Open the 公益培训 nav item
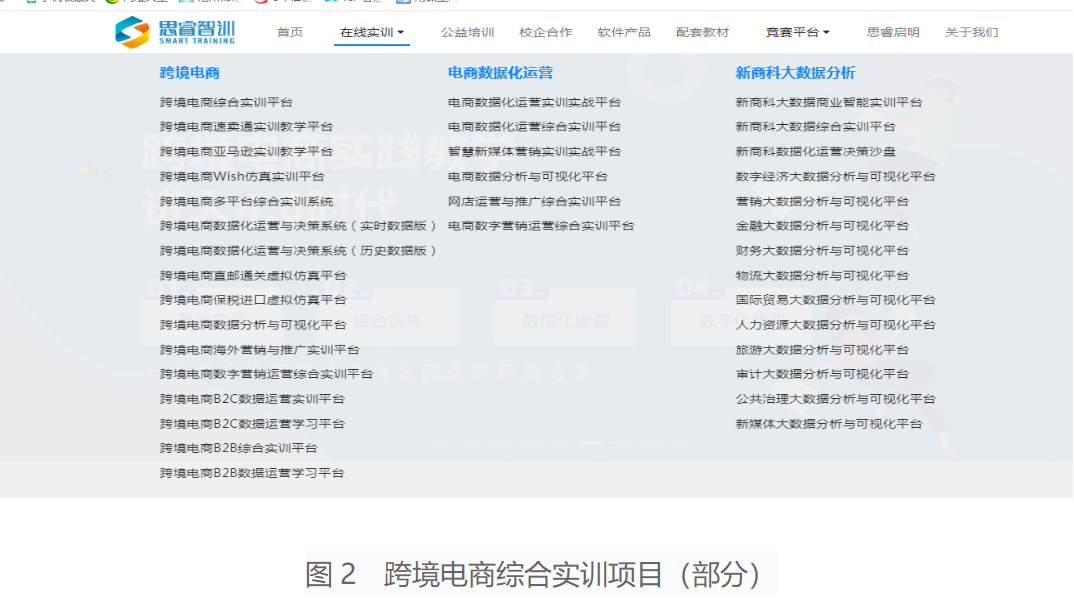The width and height of the screenshot is (1074, 607). click(467, 32)
